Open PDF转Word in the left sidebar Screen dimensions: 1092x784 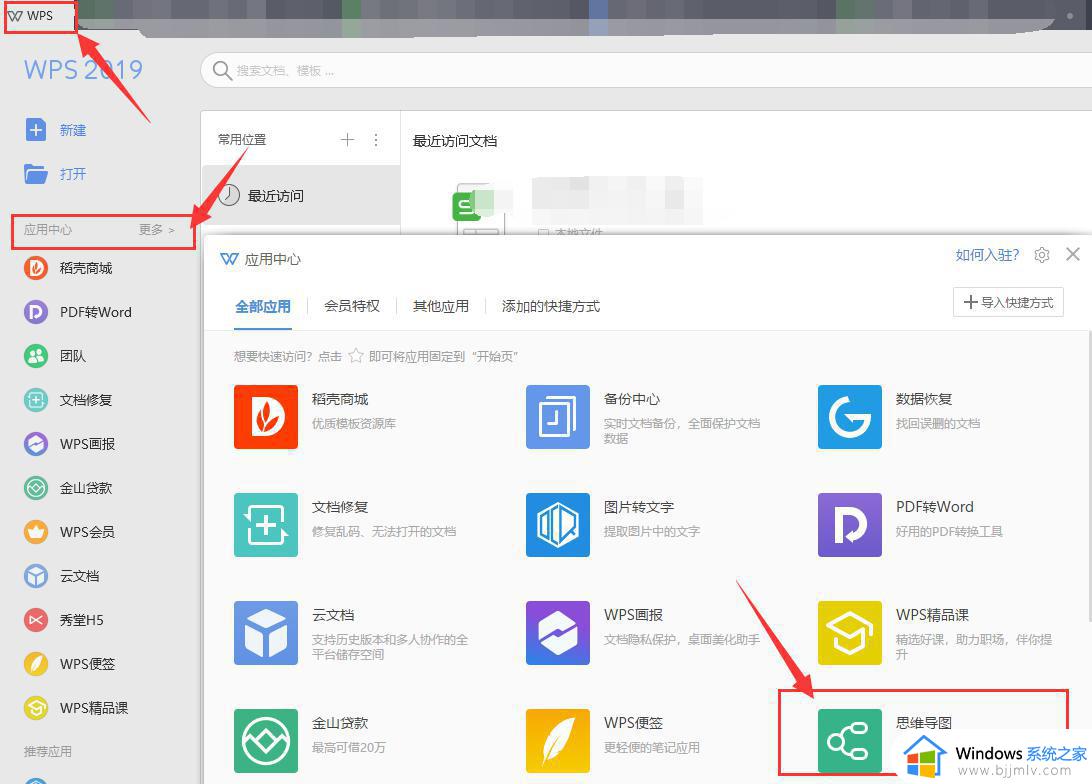[x=78, y=312]
